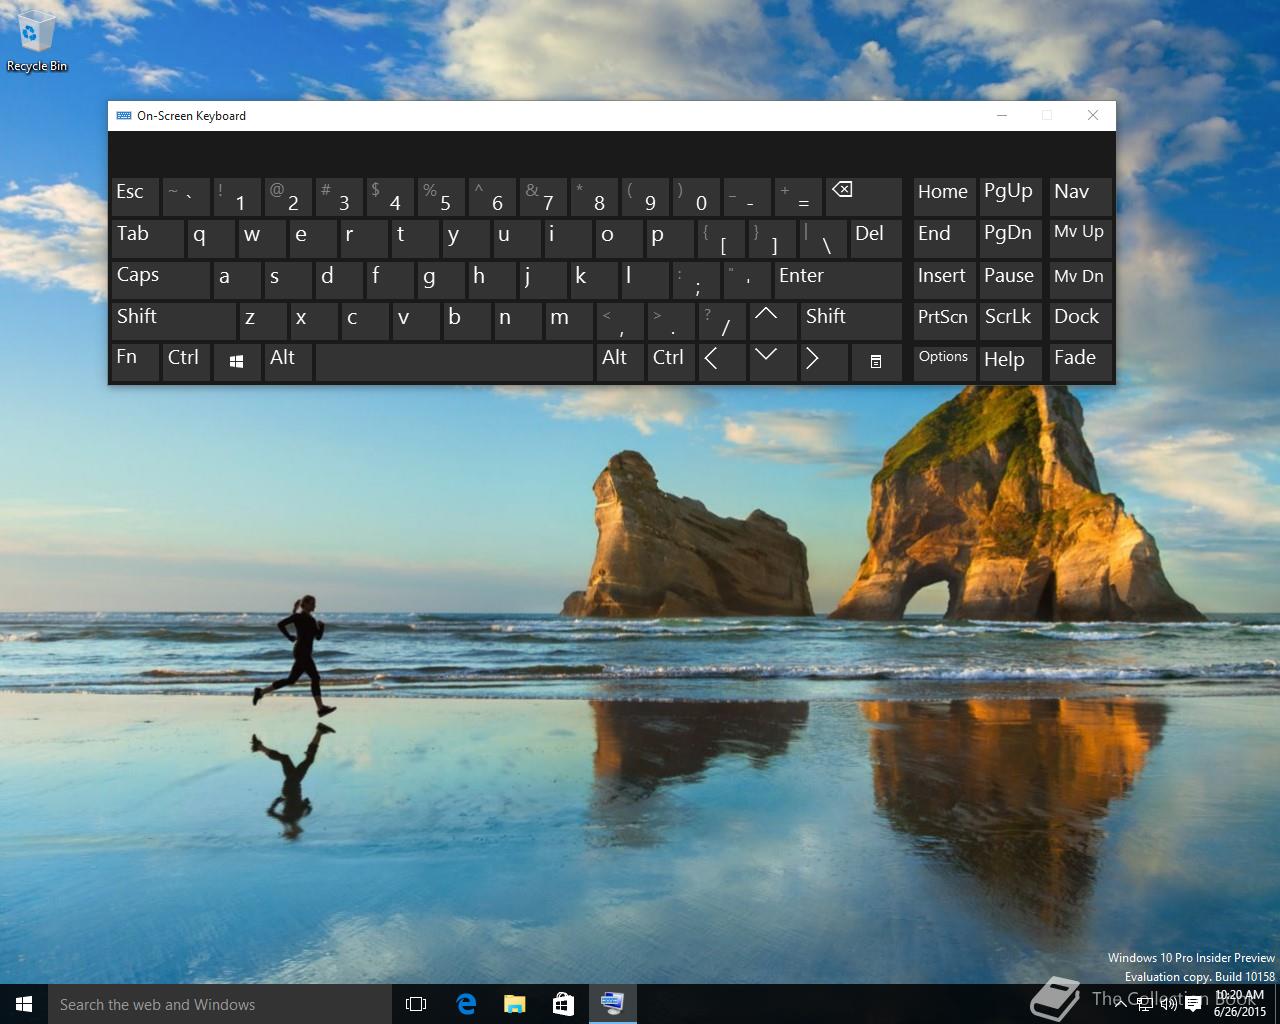Click the backspace key icon

tap(863, 197)
